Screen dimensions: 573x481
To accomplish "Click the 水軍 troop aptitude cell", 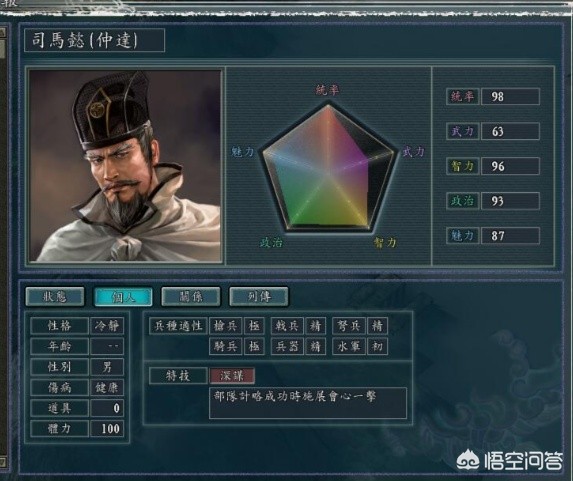I will point(349,346).
